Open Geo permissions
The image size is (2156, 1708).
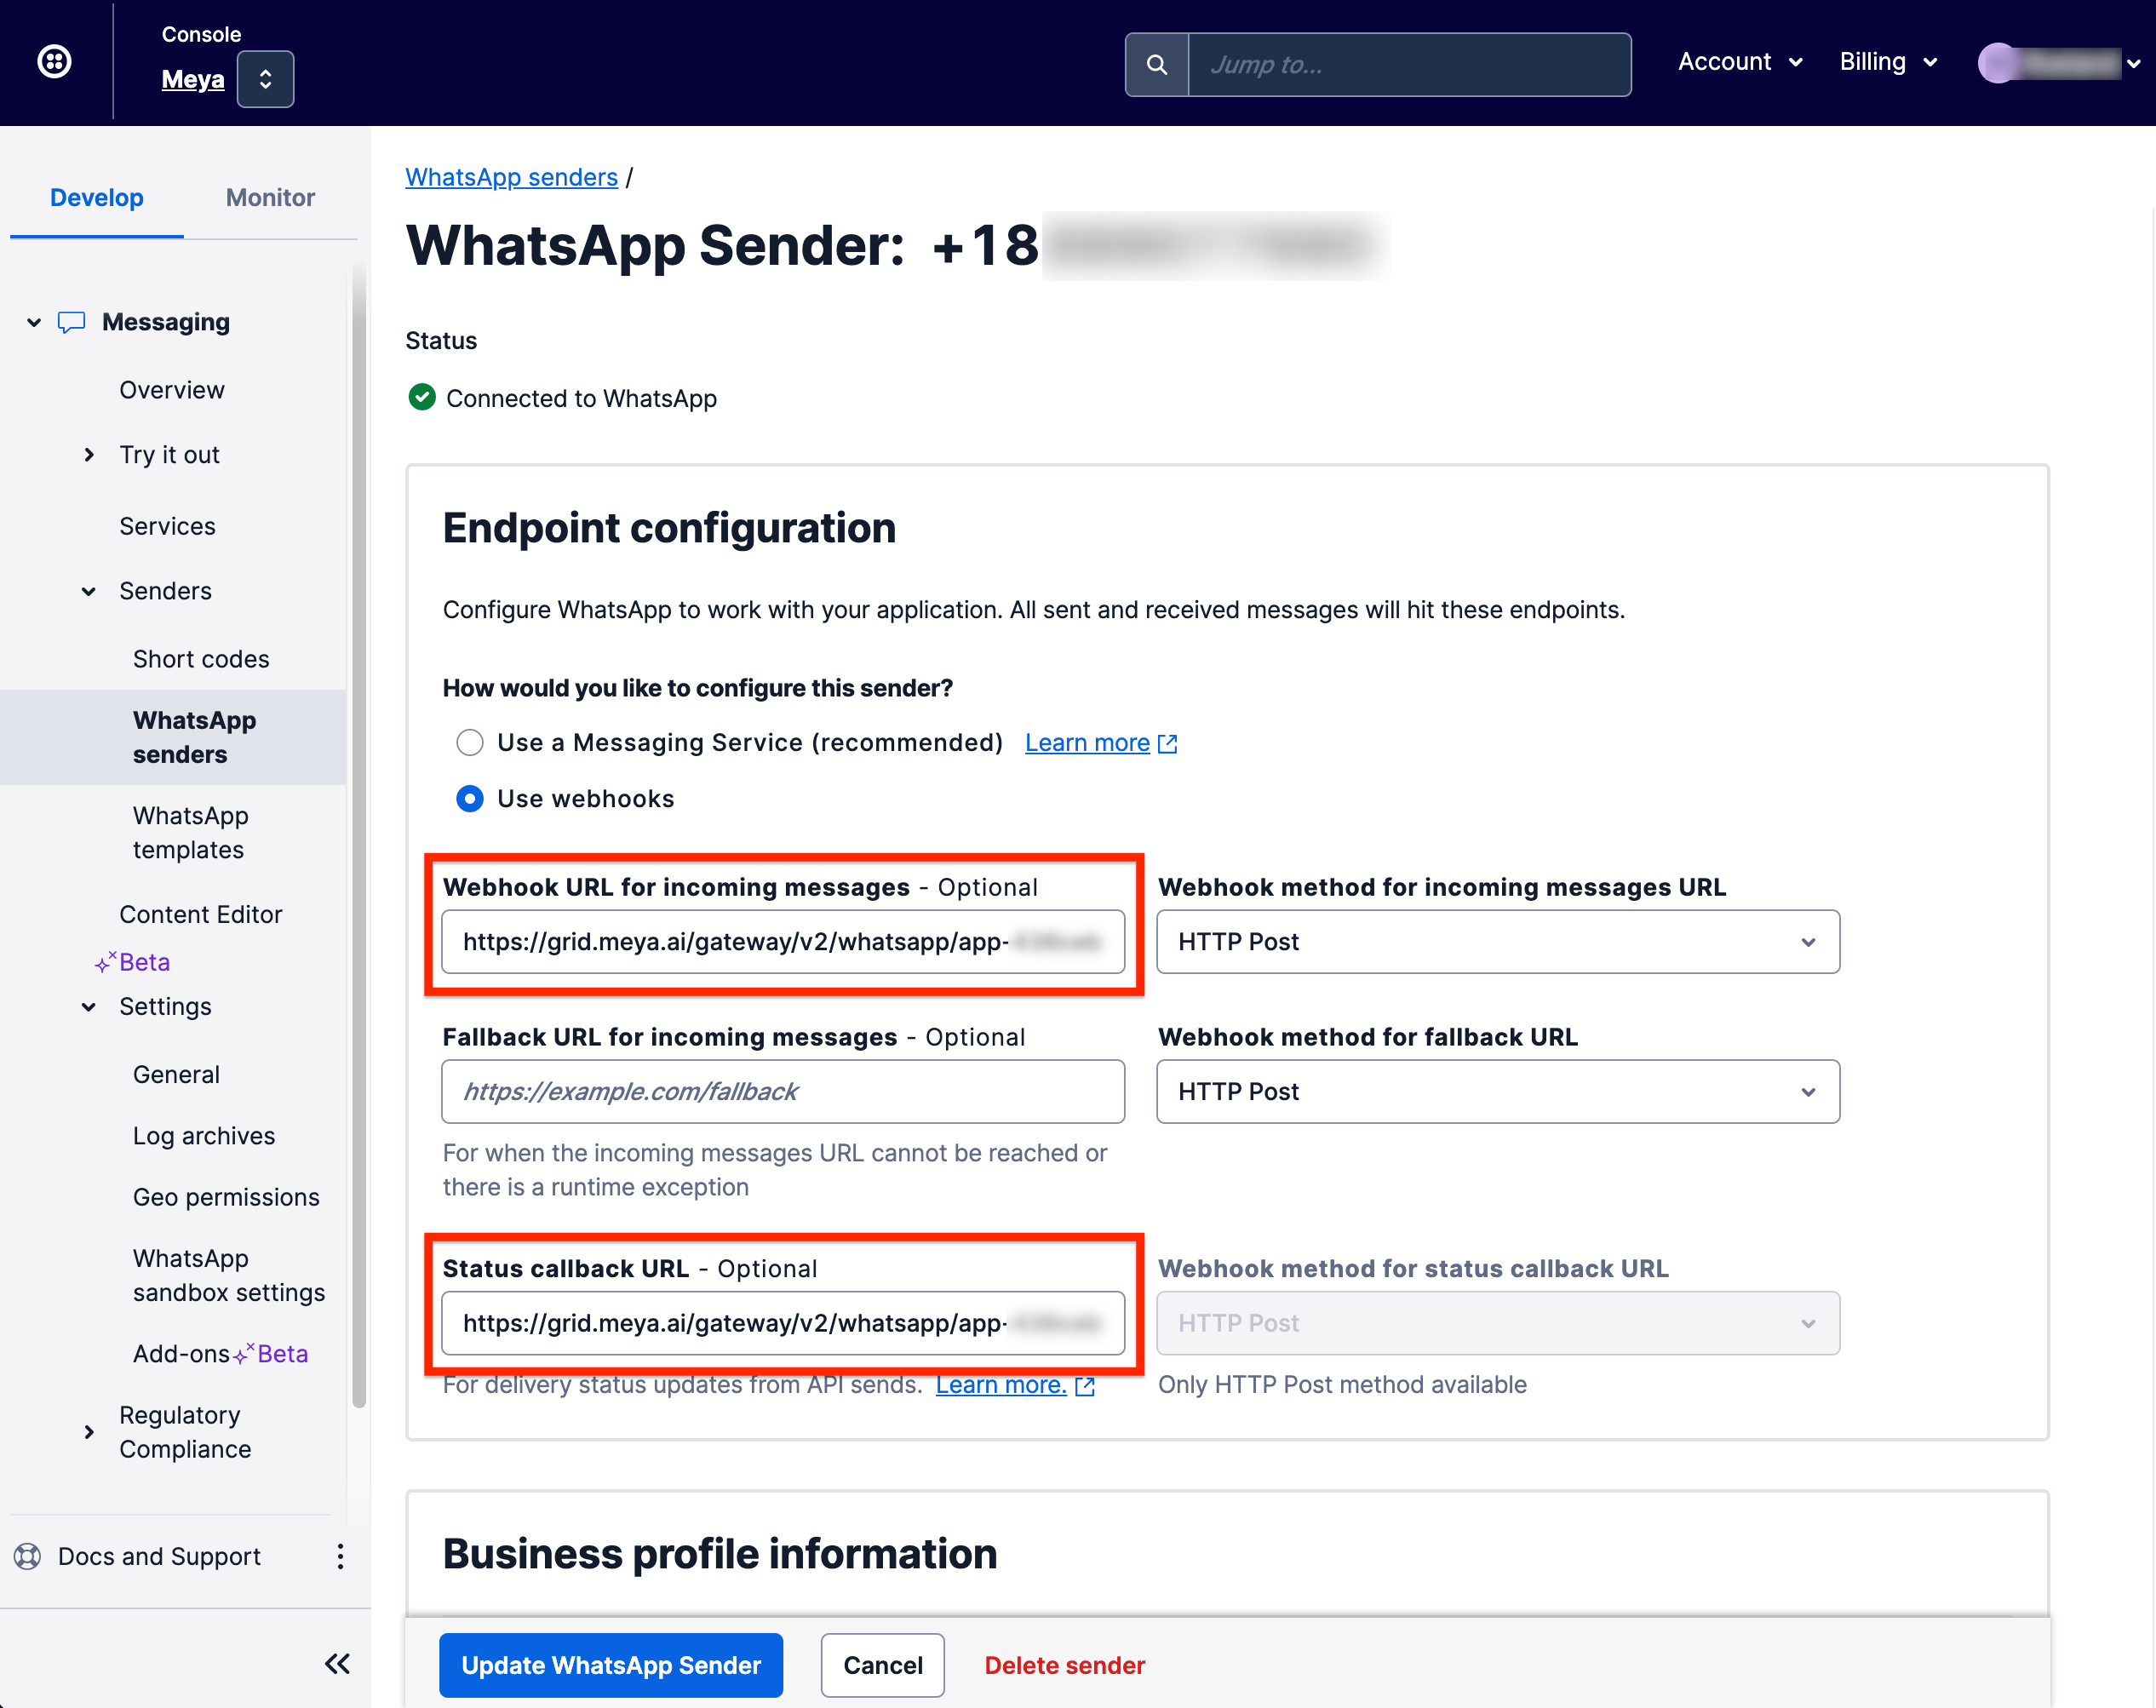pyautogui.click(x=226, y=1197)
